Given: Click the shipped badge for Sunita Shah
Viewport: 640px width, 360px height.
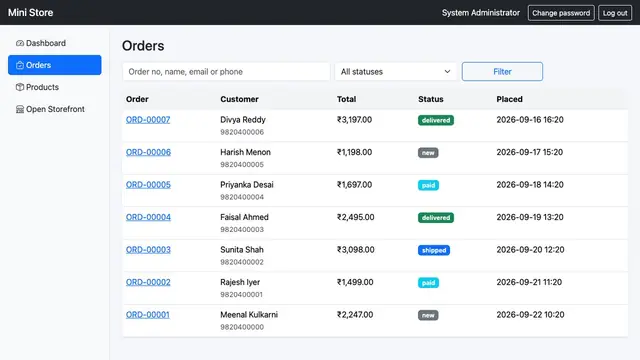Looking at the screenshot, I should [x=434, y=250].
